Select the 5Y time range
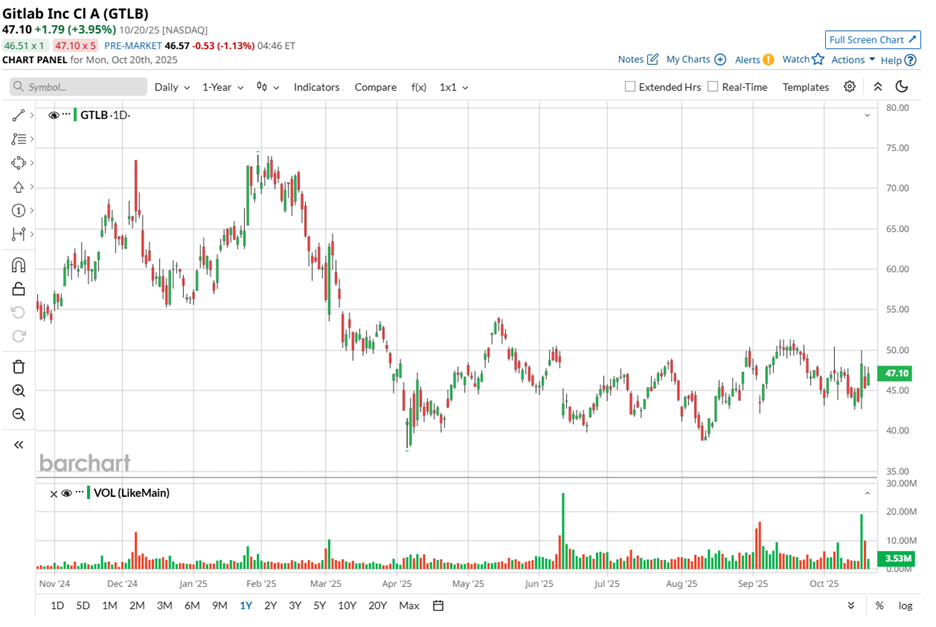Screen dimensions: 936x627 coord(320,606)
